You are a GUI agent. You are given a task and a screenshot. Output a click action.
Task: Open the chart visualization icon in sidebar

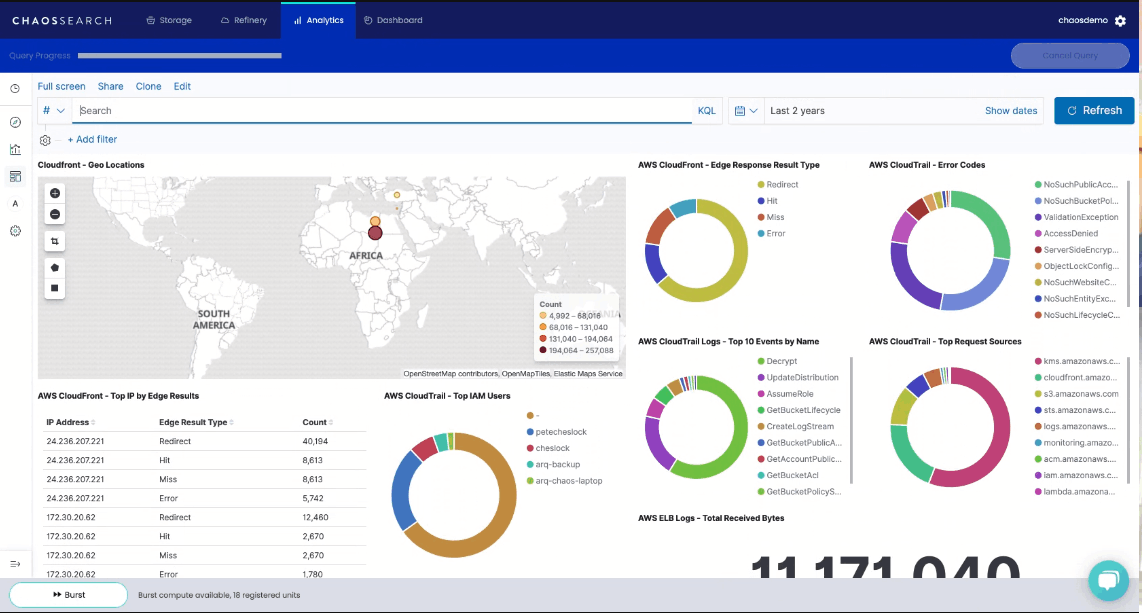13,148
